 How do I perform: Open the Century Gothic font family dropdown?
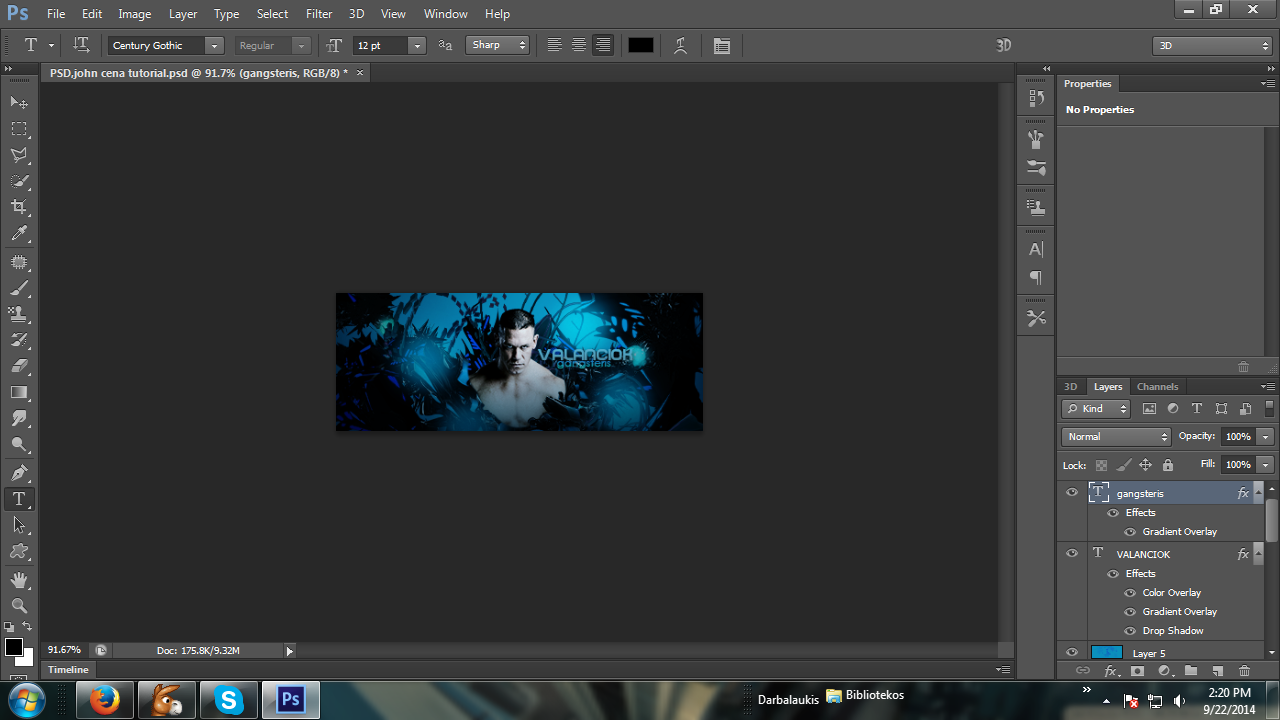214,45
